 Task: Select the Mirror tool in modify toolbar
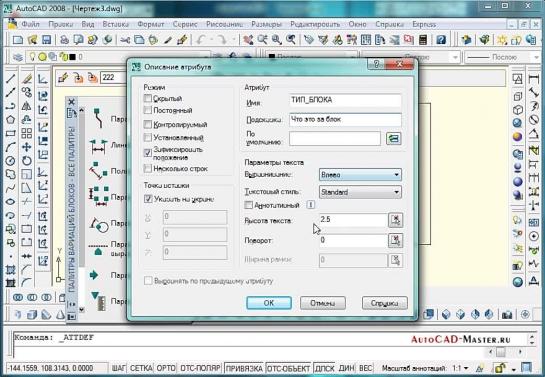click(26, 106)
